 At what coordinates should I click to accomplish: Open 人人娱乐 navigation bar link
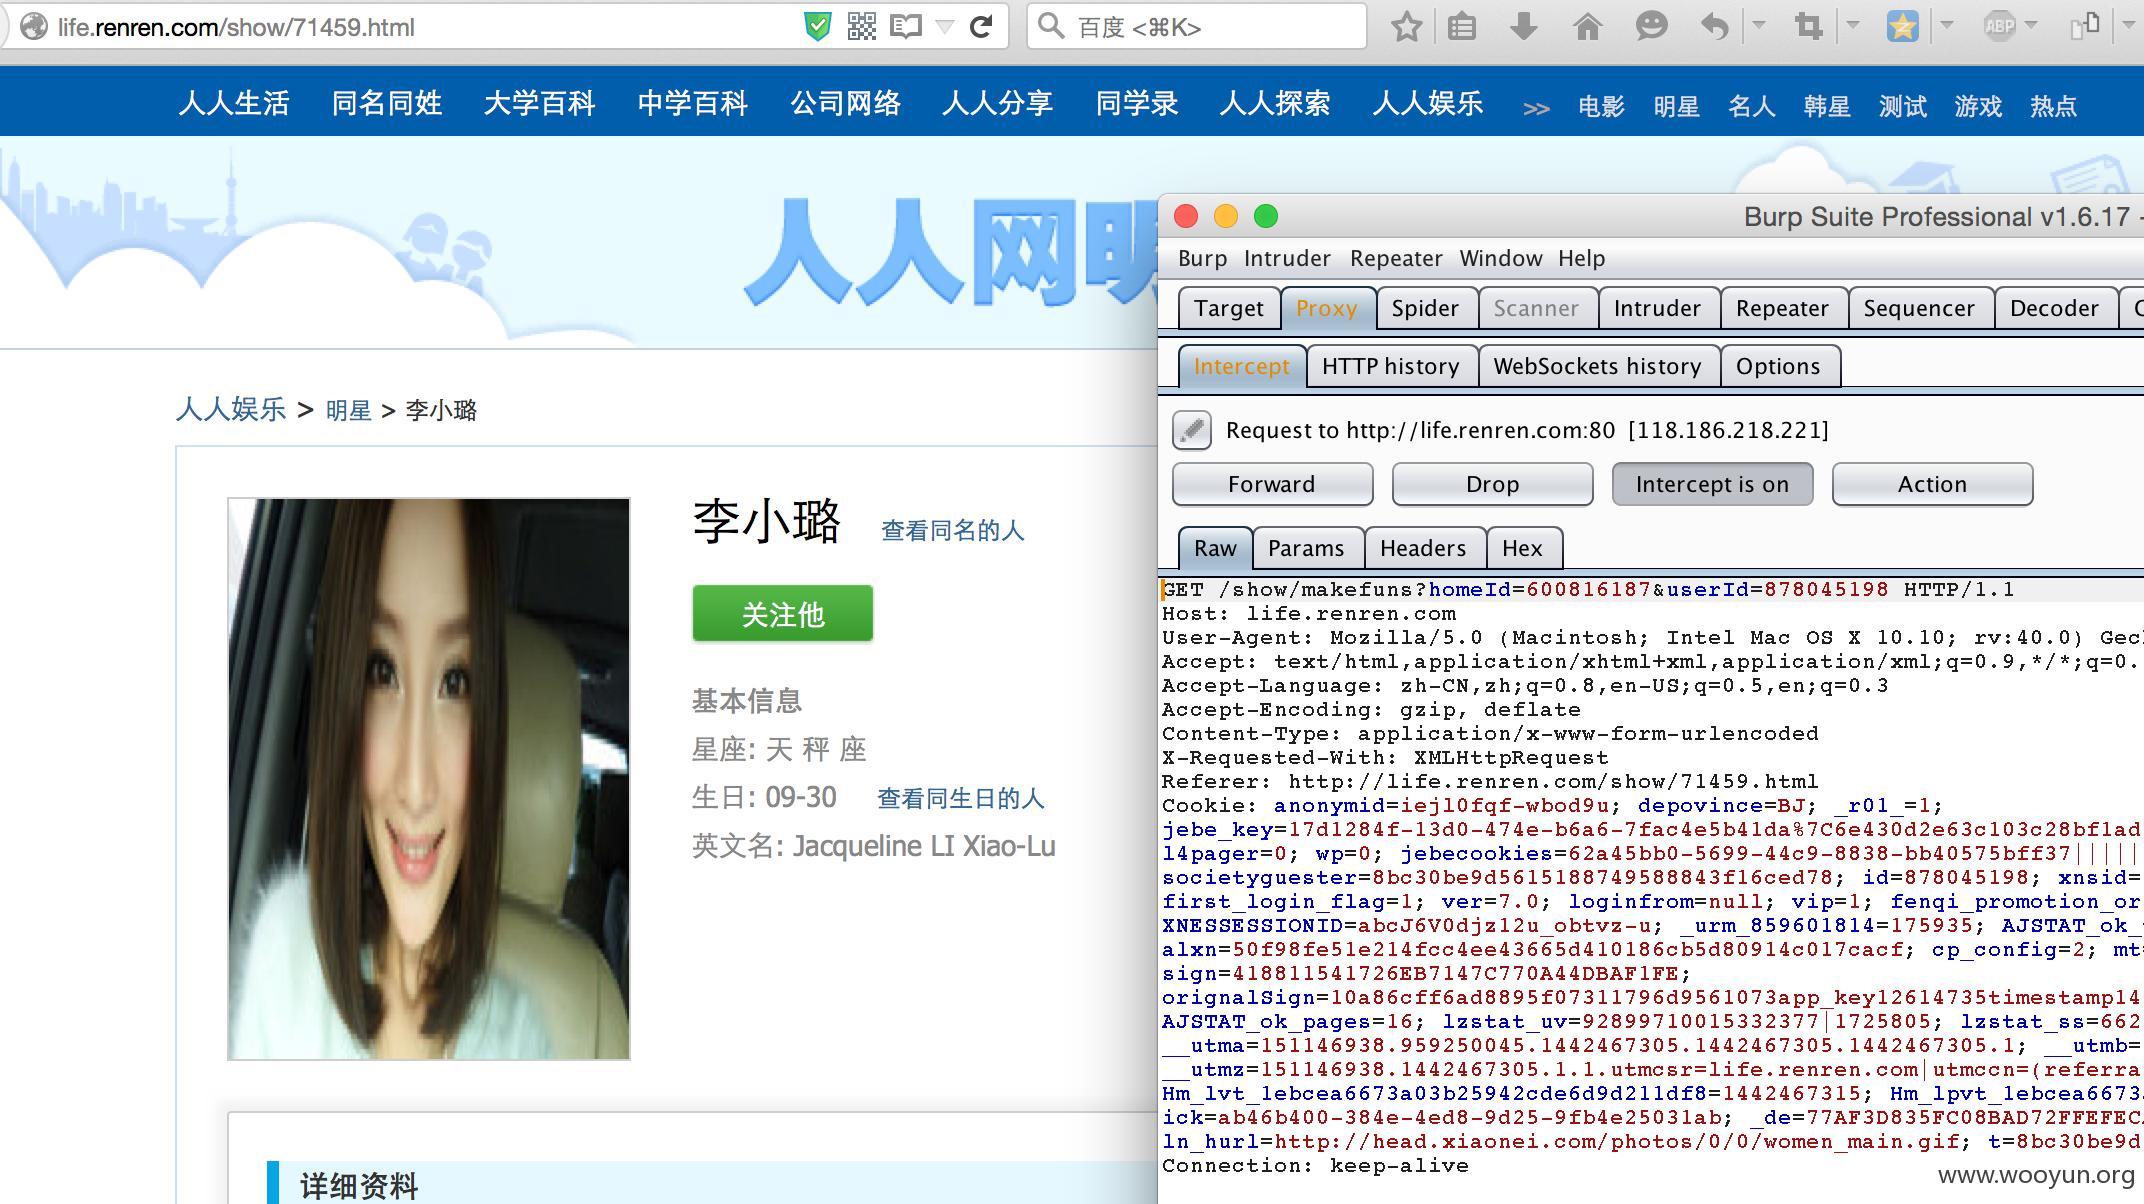pyautogui.click(x=1428, y=103)
